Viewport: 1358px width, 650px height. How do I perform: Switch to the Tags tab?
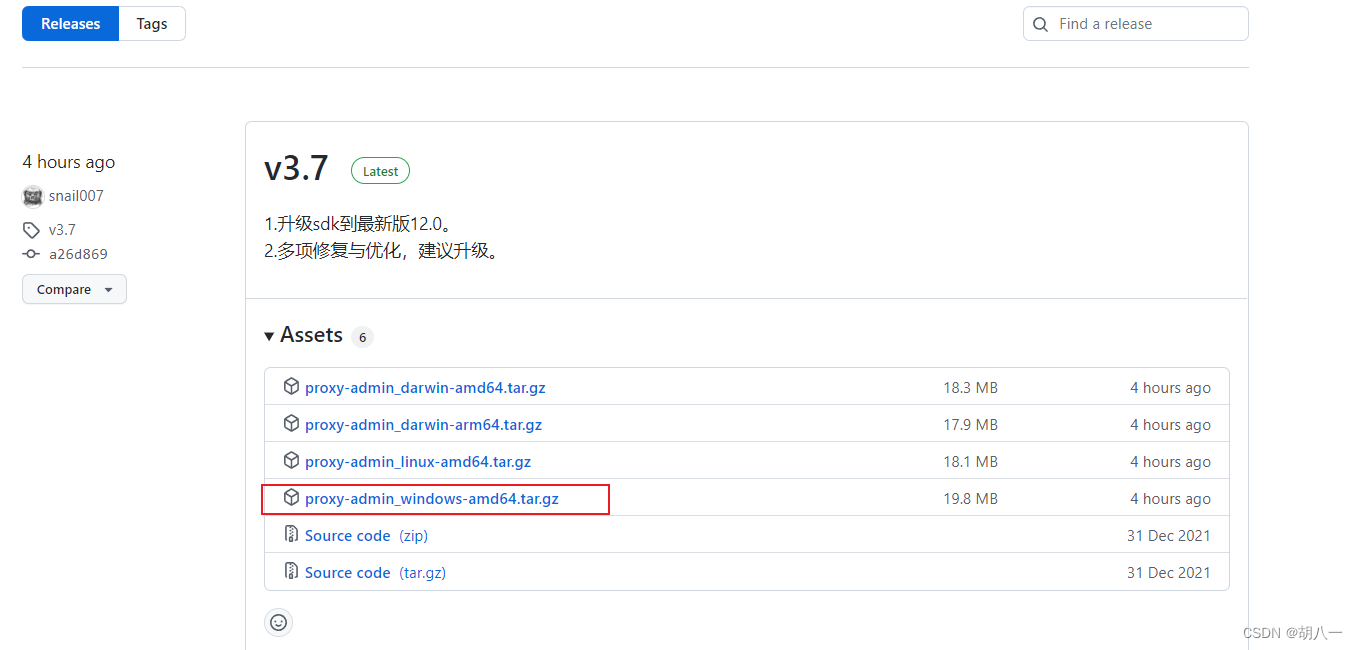pyautogui.click(x=151, y=23)
